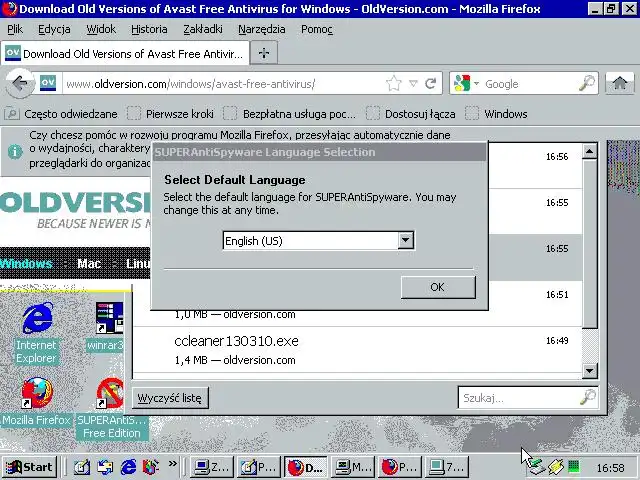The height and width of the screenshot is (480, 640).
Task: Open the Historia menu
Action: [149, 29]
